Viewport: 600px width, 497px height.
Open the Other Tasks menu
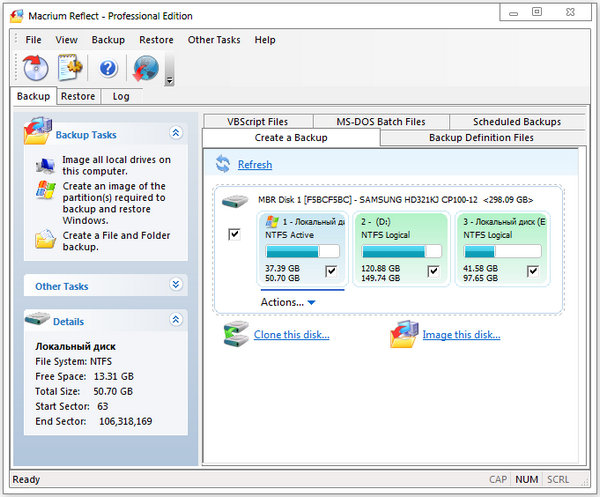[214, 40]
